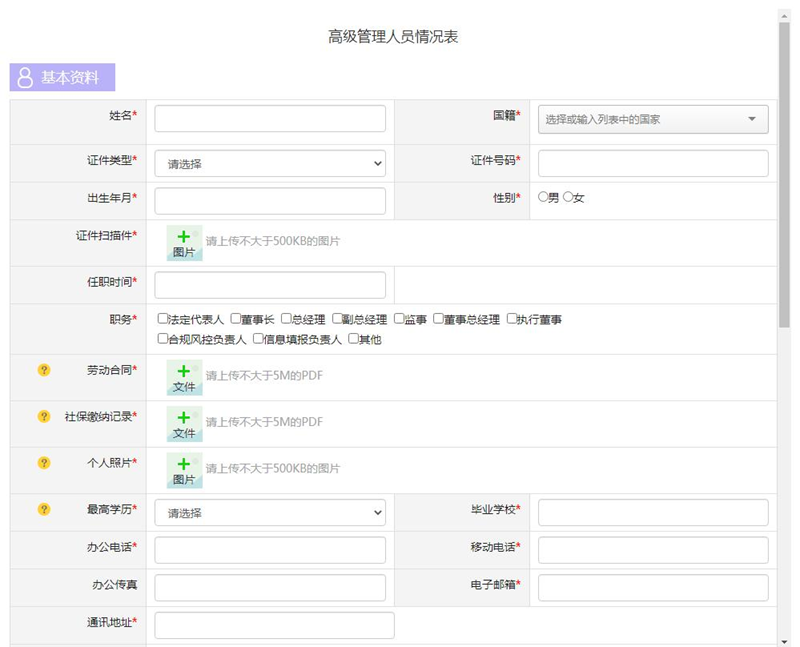800x647 pixels.
Task: Select the 女 gender radio button
Action: pos(568,197)
